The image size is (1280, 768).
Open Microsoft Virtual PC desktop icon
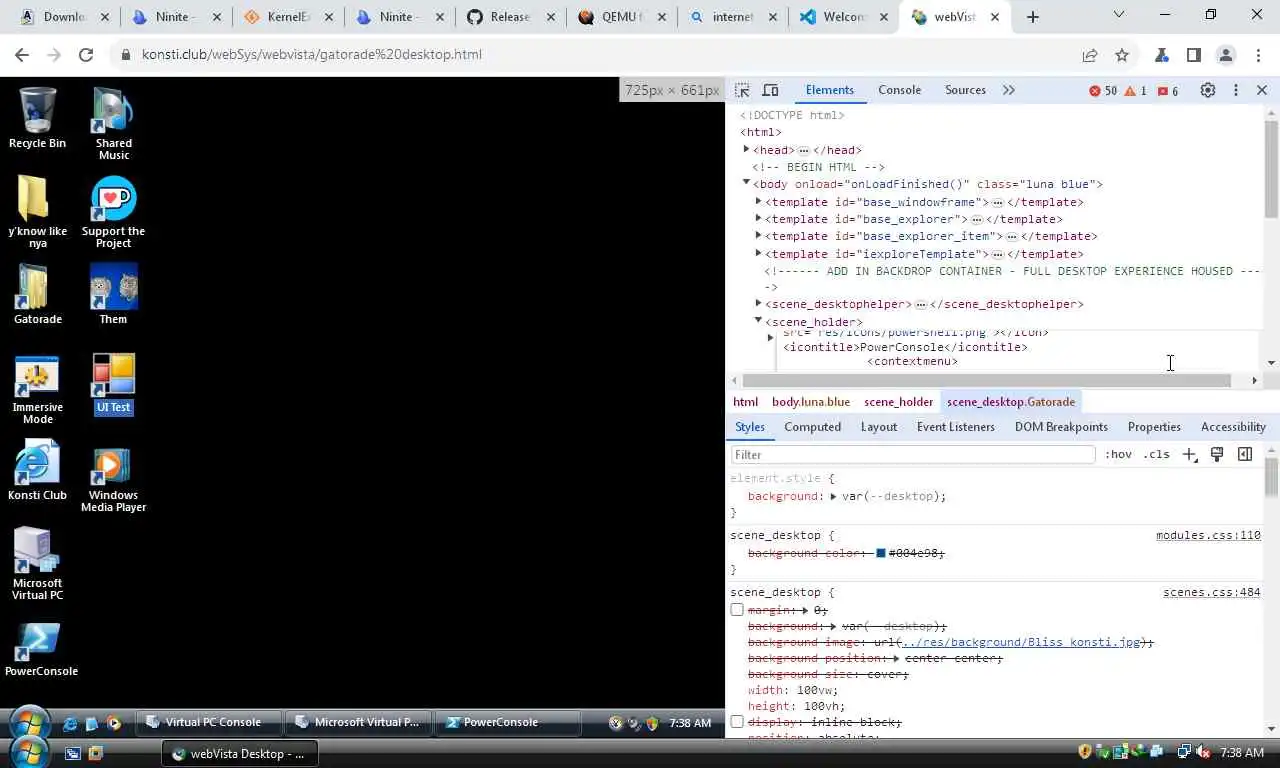[x=37, y=564]
